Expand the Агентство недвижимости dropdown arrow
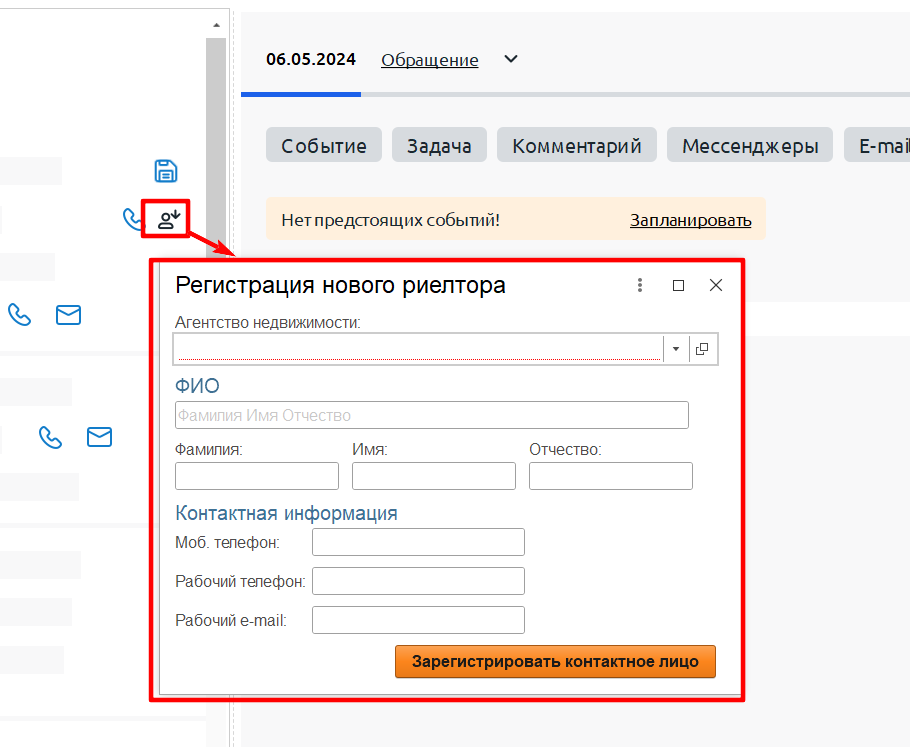The image size is (910, 747). (x=676, y=348)
